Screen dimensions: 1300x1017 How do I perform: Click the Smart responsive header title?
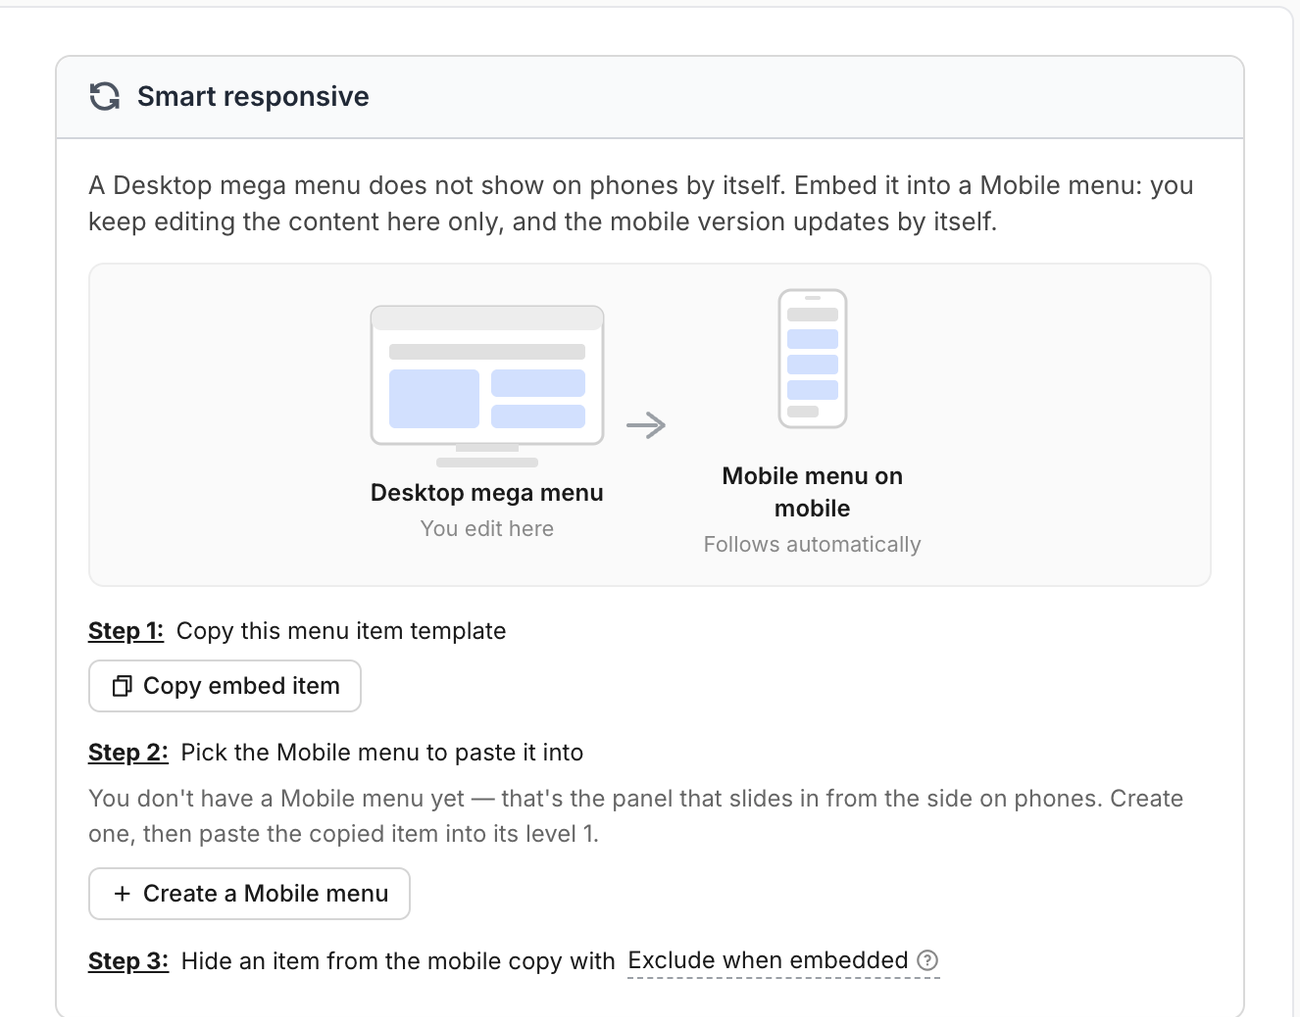pyautogui.click(x=253, y=96)
